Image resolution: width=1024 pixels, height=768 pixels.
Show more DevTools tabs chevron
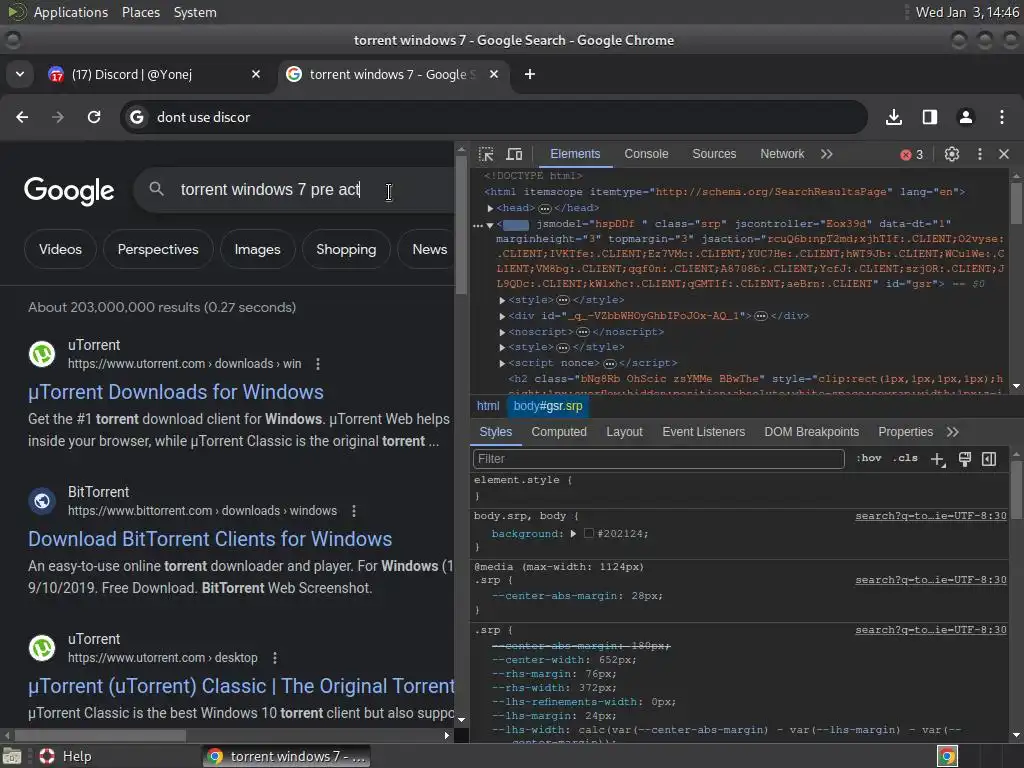coord(827,154)
